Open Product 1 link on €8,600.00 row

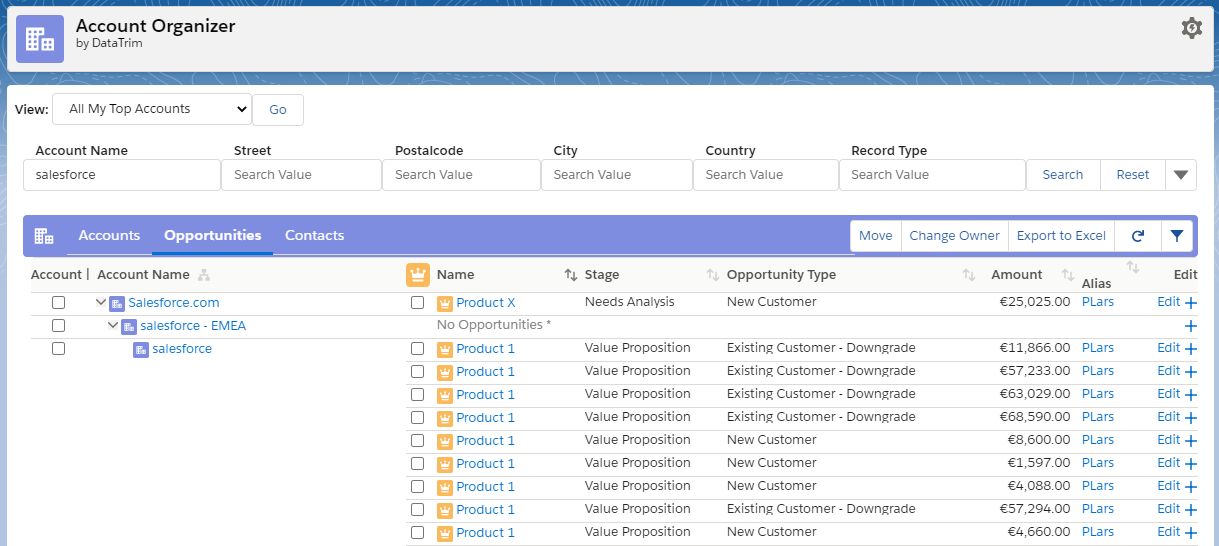click(486, 441)
